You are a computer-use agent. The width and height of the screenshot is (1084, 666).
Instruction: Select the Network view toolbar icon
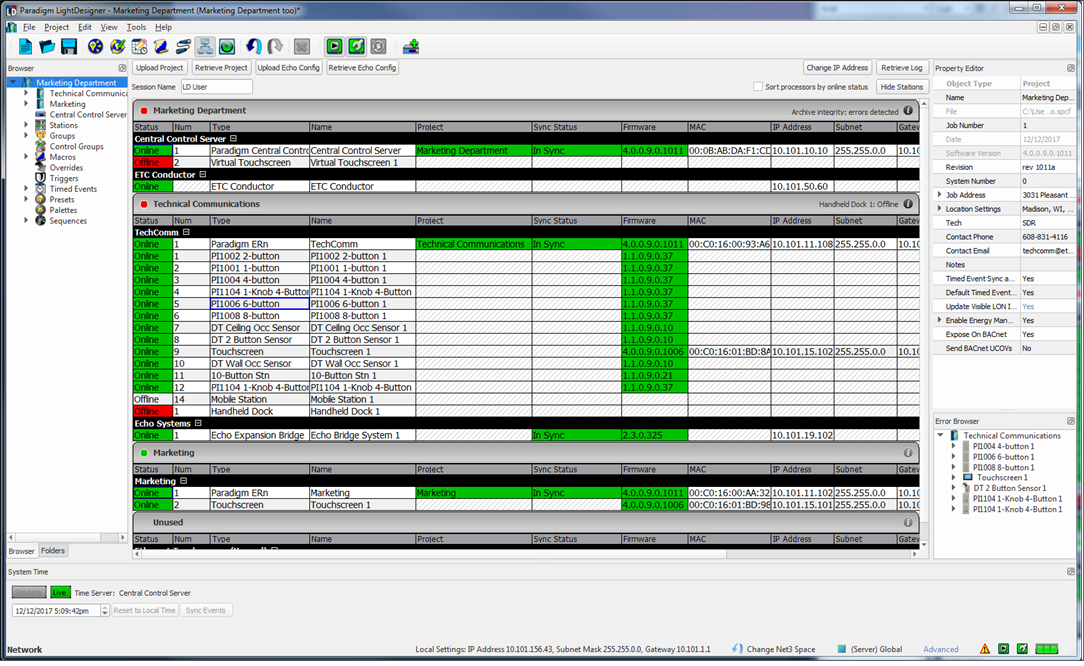point(205,46)
